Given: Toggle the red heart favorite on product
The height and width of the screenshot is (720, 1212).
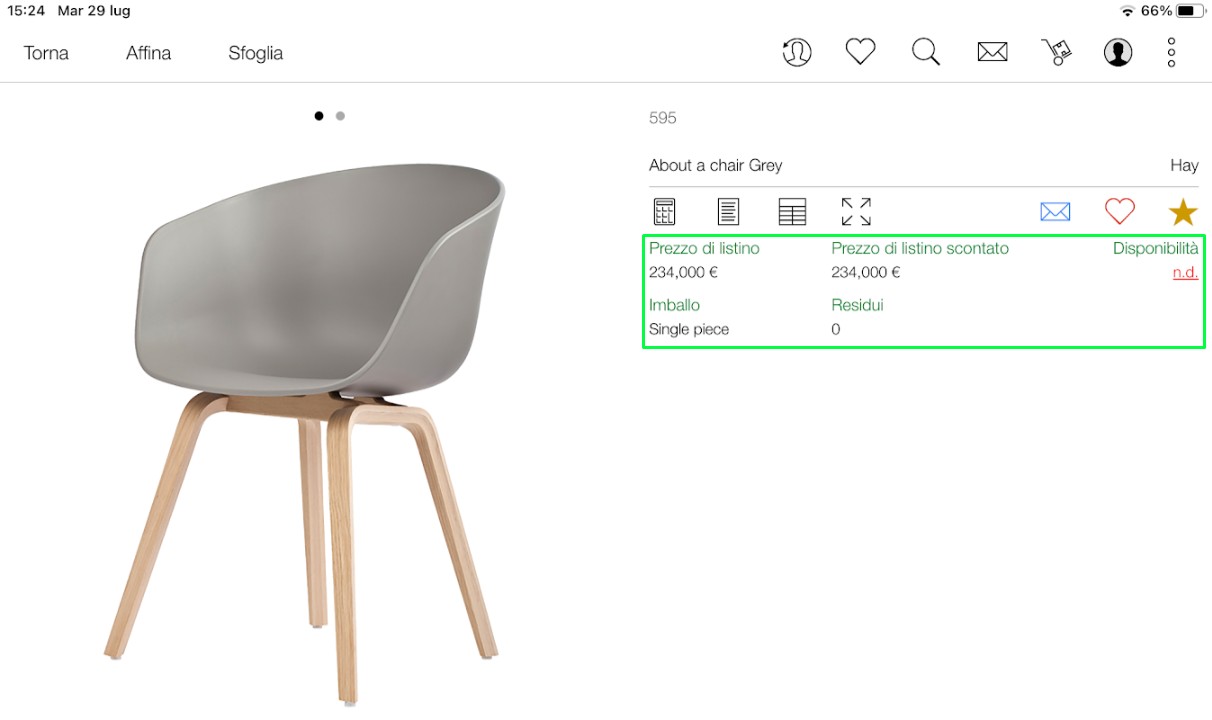Looking at the screenshot, I should click(x=1120, y=211).
